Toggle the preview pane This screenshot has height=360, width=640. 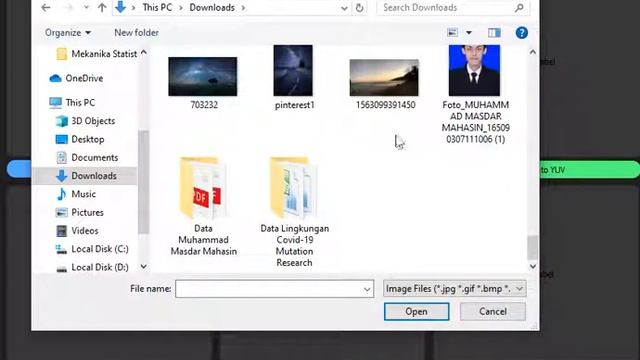tap(494, 33)
